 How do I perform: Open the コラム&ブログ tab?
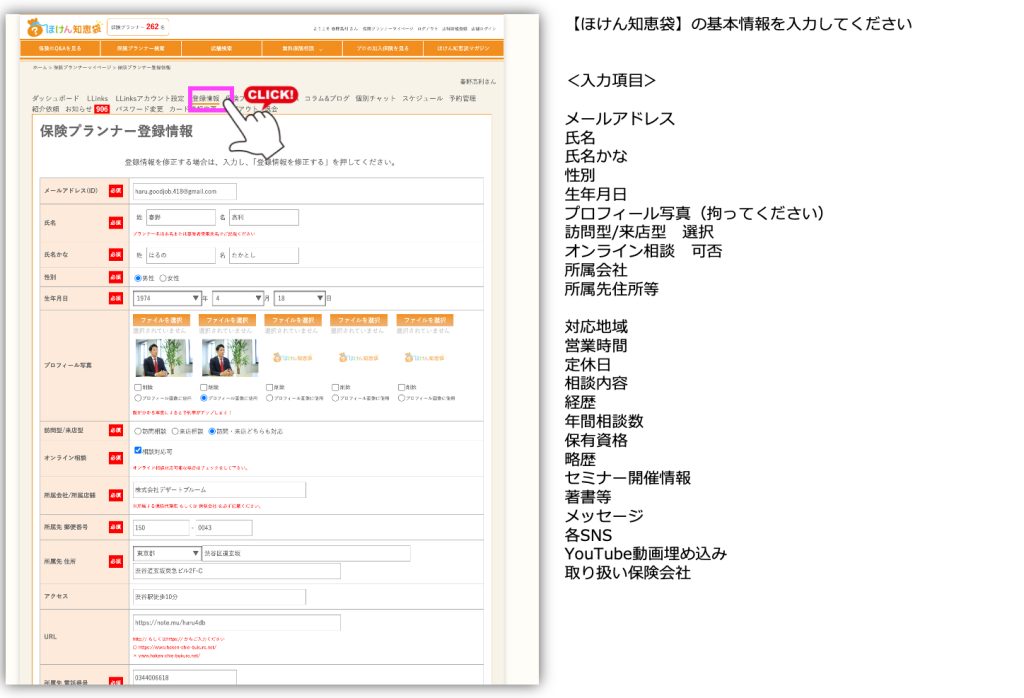pos(327,99)
